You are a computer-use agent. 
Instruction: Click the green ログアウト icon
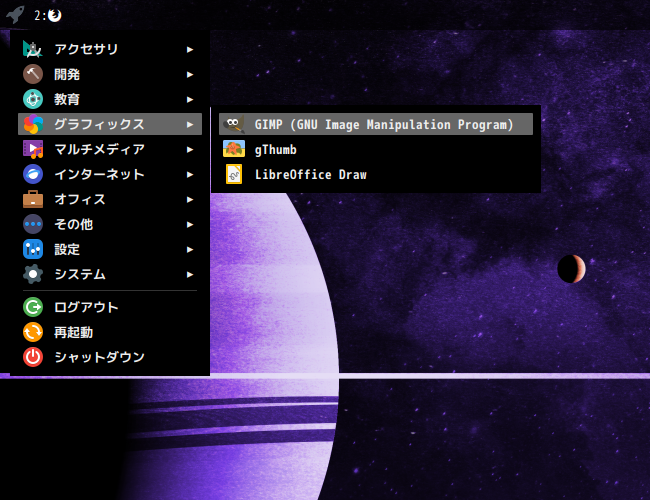click(x=33, y=307)
